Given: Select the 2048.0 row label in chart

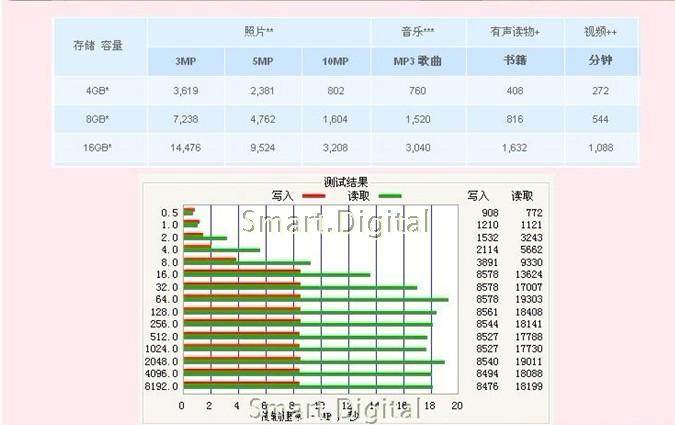Looking at the screenshot, I should pyautogui.click(x=161, y=360).
